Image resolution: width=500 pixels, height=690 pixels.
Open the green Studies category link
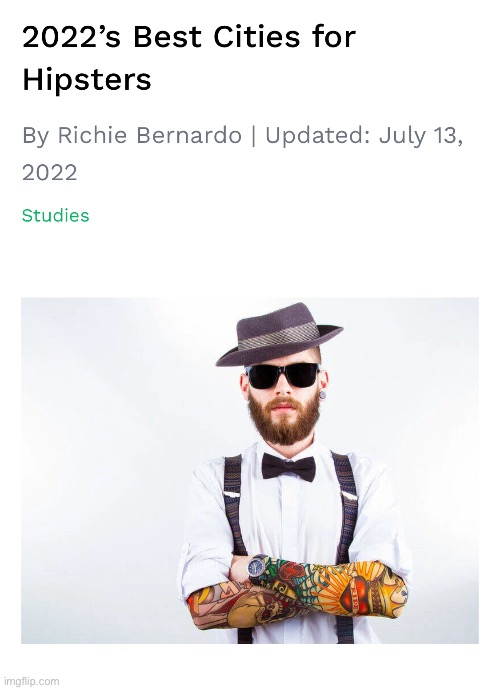(x=55, y=216)
